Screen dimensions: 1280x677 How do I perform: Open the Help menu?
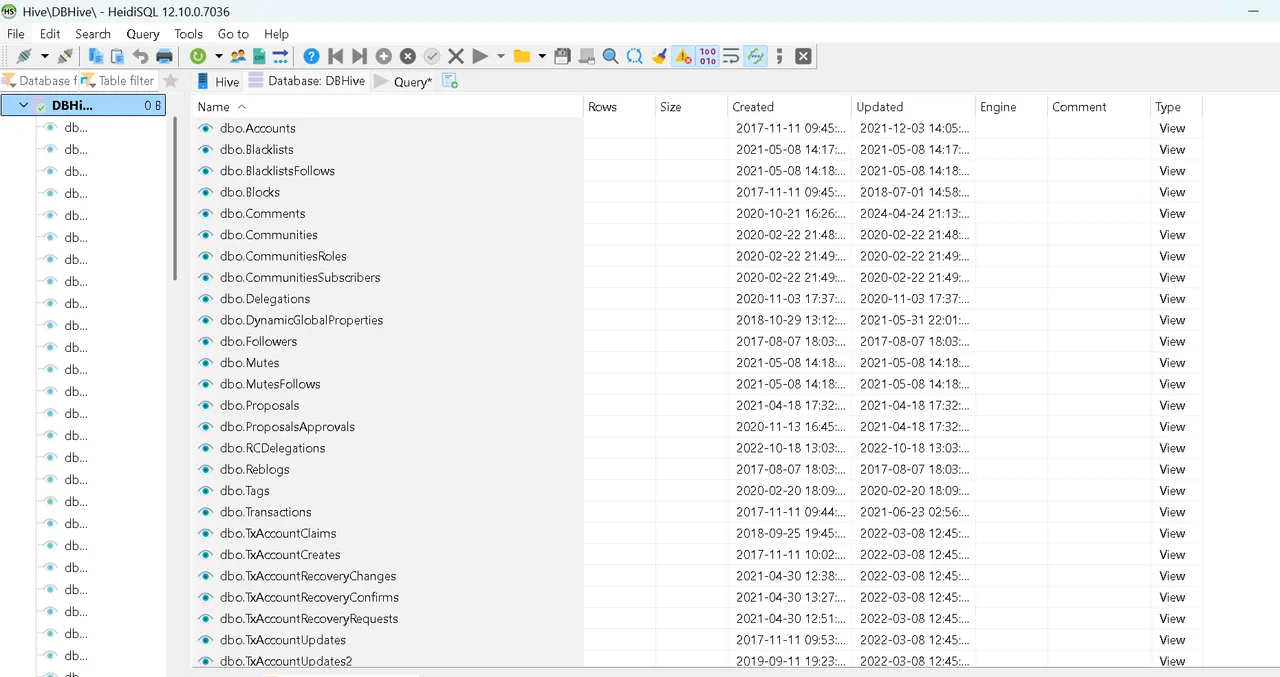pyautogui.click(x=276, y=34)
